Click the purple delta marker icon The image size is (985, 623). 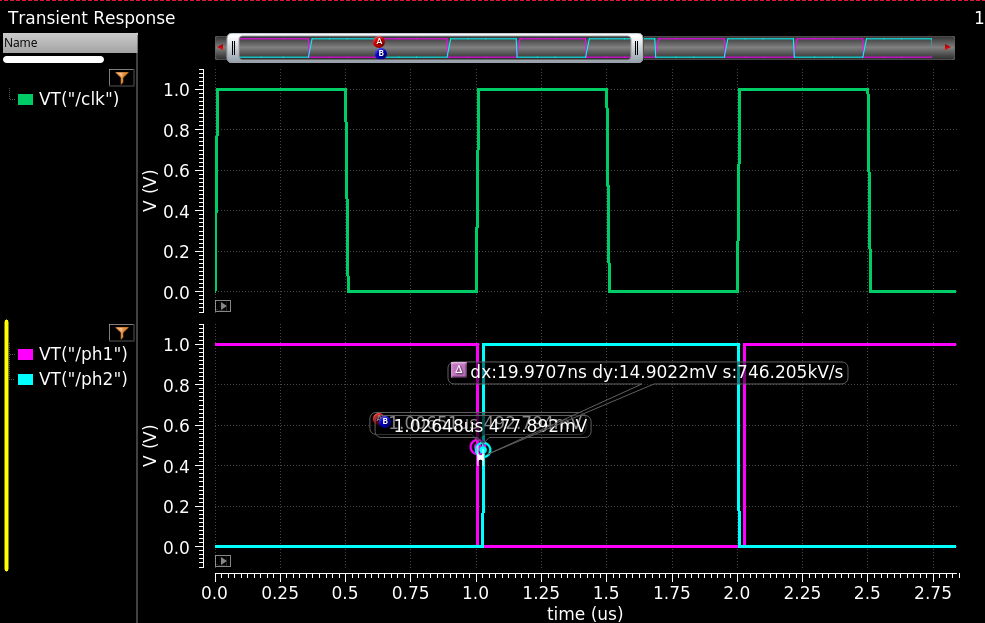point(459,370)
